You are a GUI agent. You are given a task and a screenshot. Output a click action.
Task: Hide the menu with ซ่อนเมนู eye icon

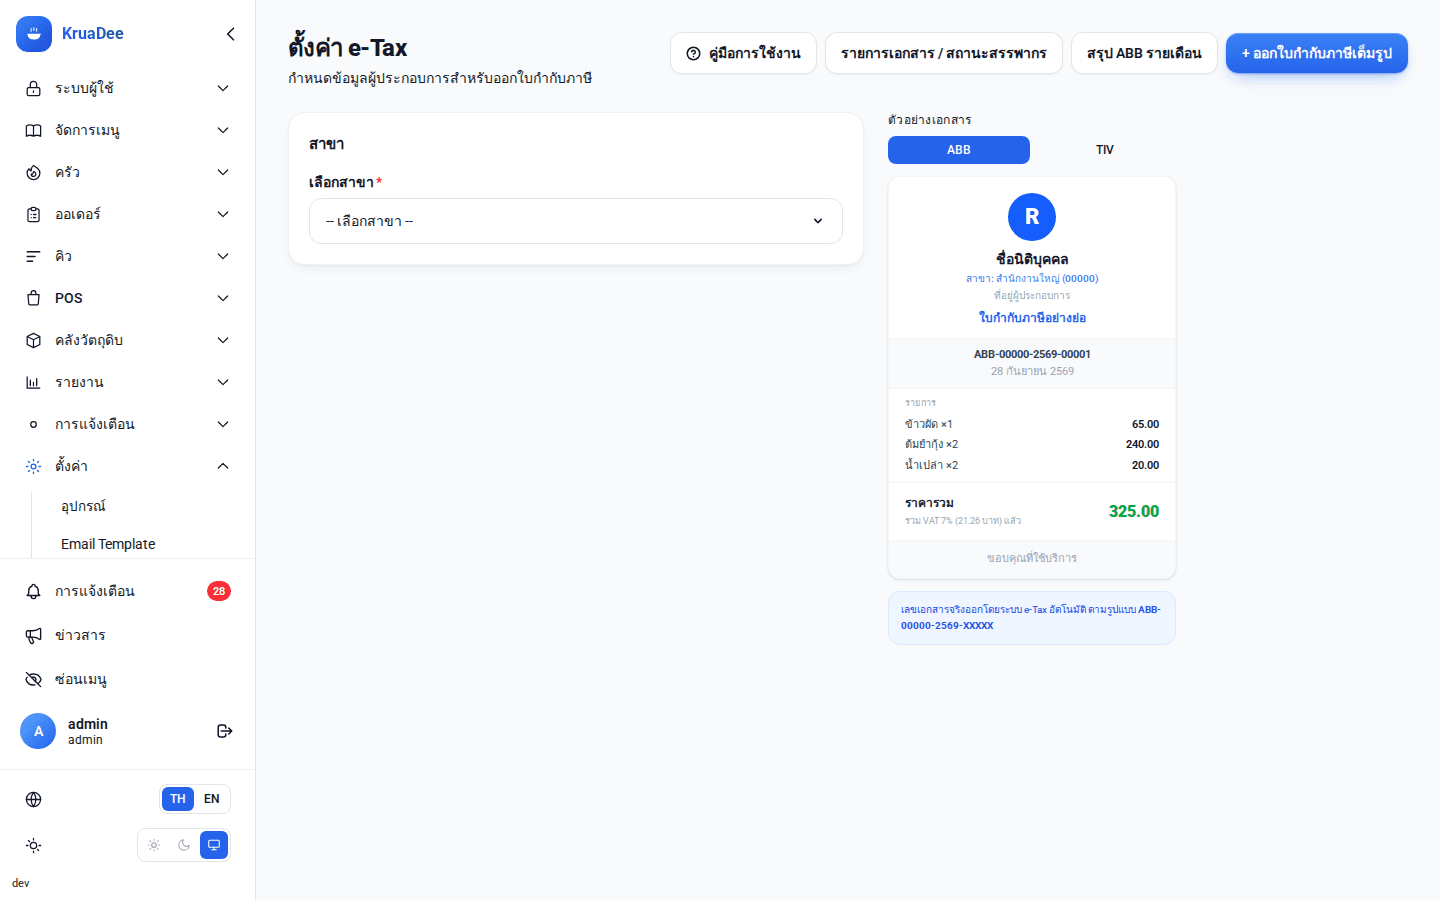pyautogui.click(x=33, y=679)
